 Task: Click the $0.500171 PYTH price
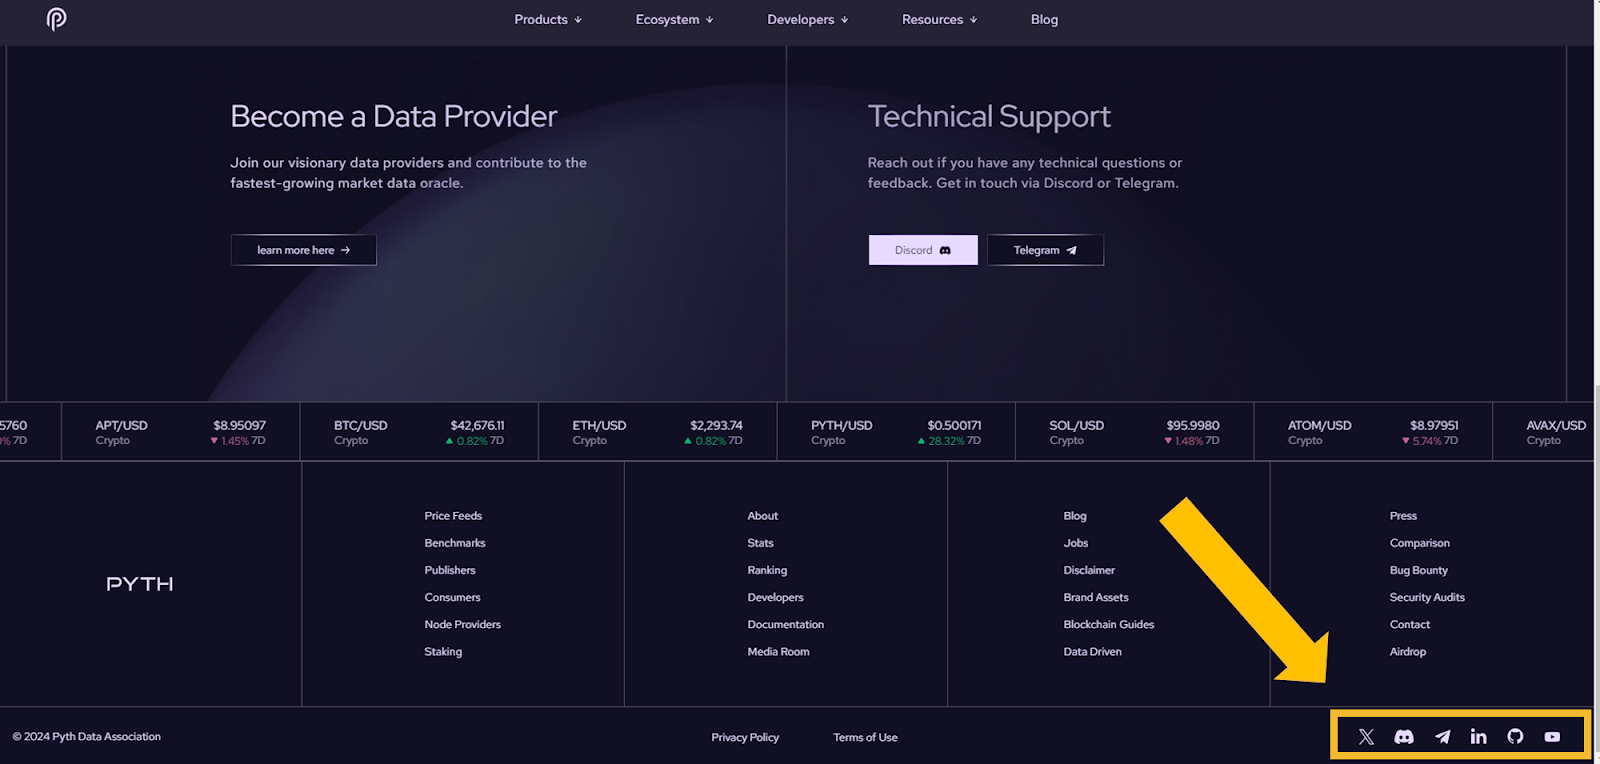pos(954,425)
